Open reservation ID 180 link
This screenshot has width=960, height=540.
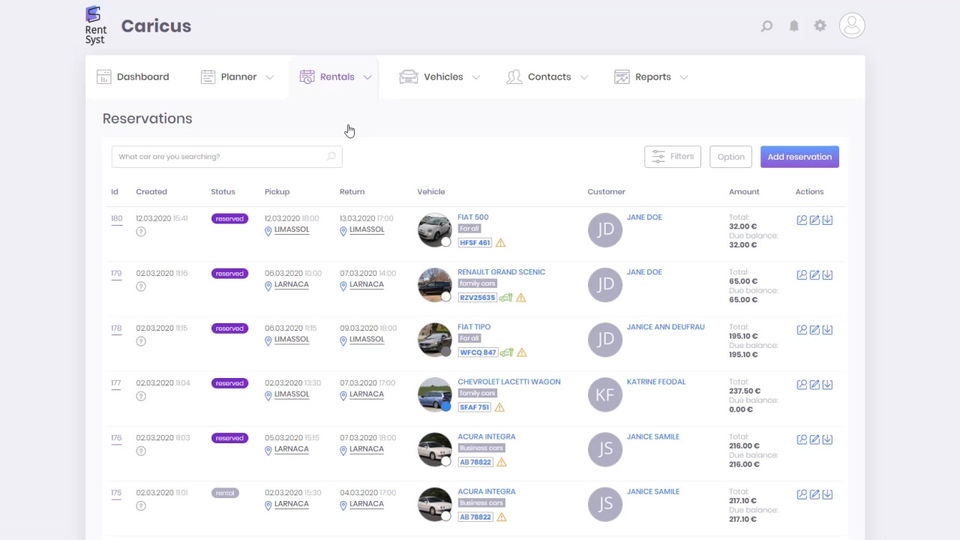116,219
